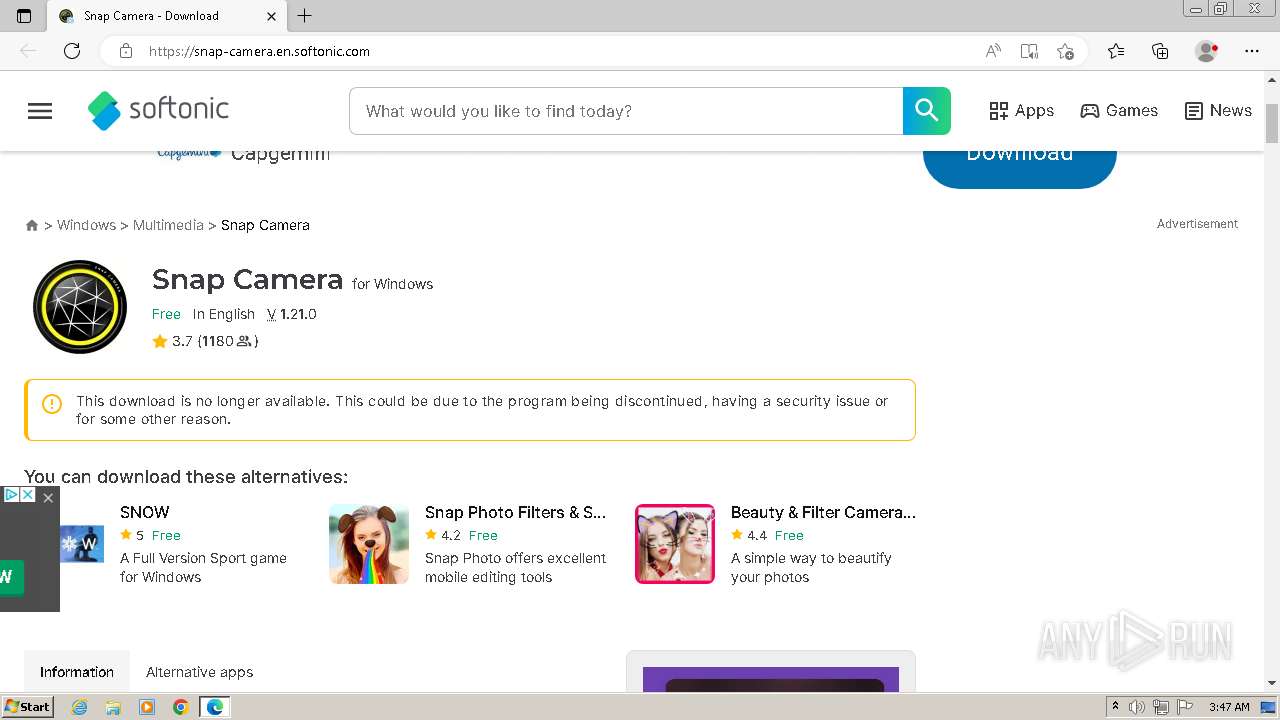Click the yellow rating star icon
Viewport: 1280px width, 720px height.
pyautogui.click(x=160, y=341)
